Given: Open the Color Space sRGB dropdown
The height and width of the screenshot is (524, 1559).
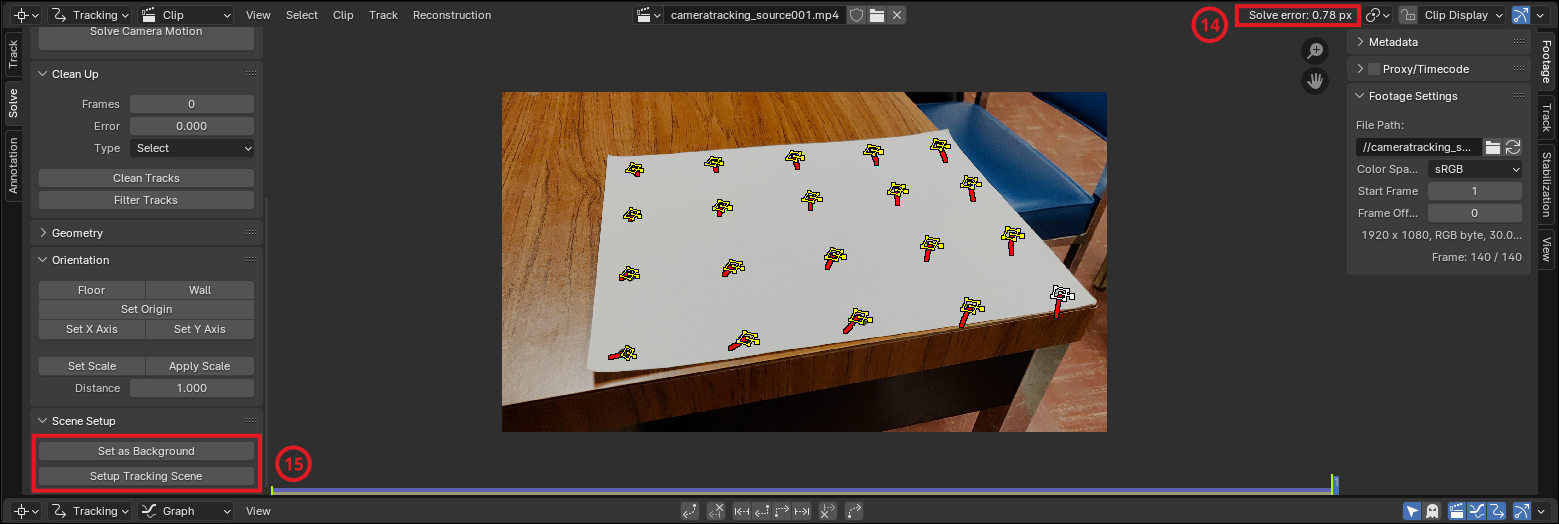Looking at the screenshot, I should click(1475, 169).
